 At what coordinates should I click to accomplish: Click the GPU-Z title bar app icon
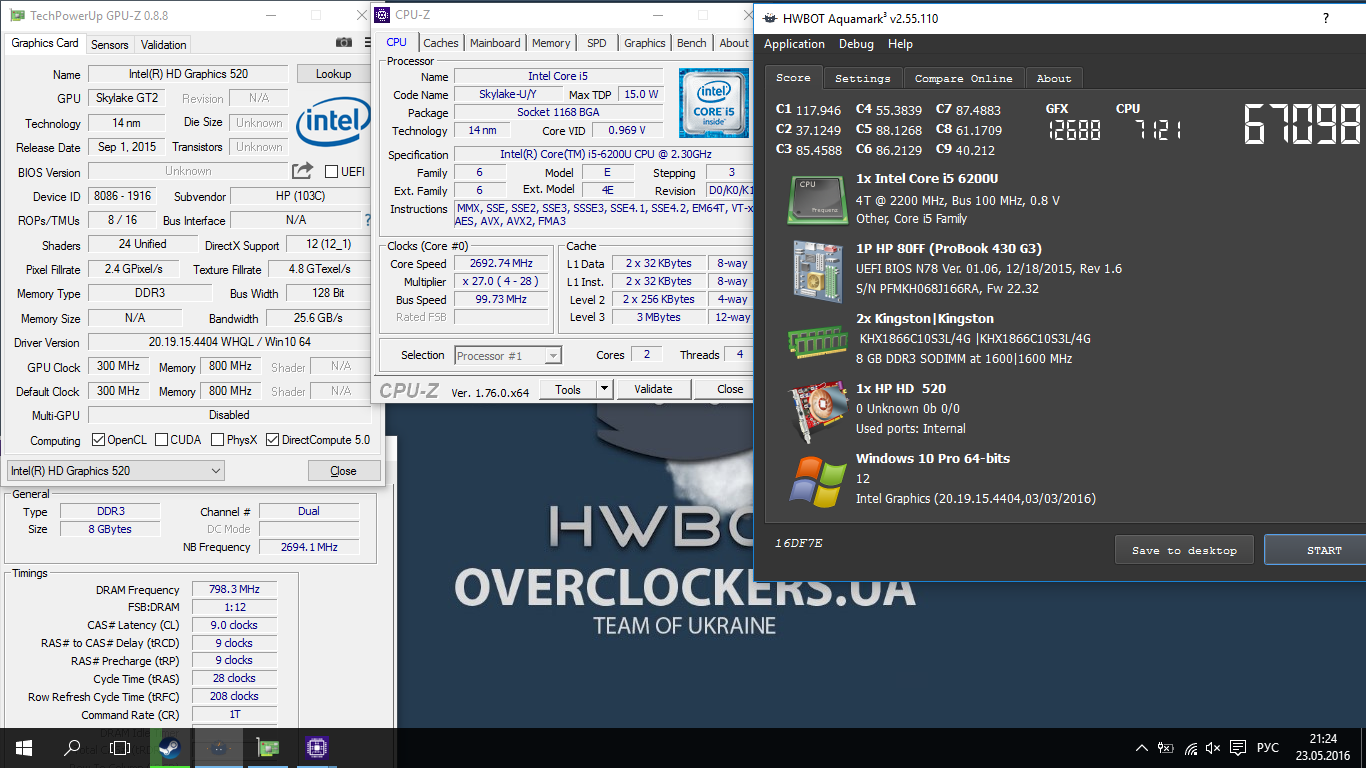tap(17, 15)
